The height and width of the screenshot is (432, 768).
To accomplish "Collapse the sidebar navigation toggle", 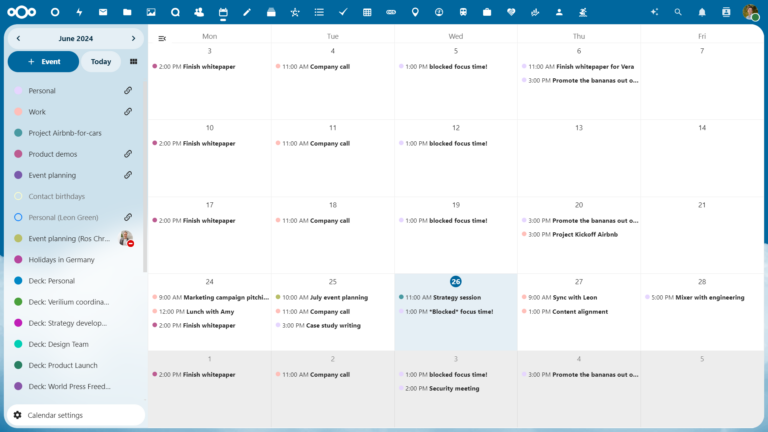I will click(x=162, y=38).
